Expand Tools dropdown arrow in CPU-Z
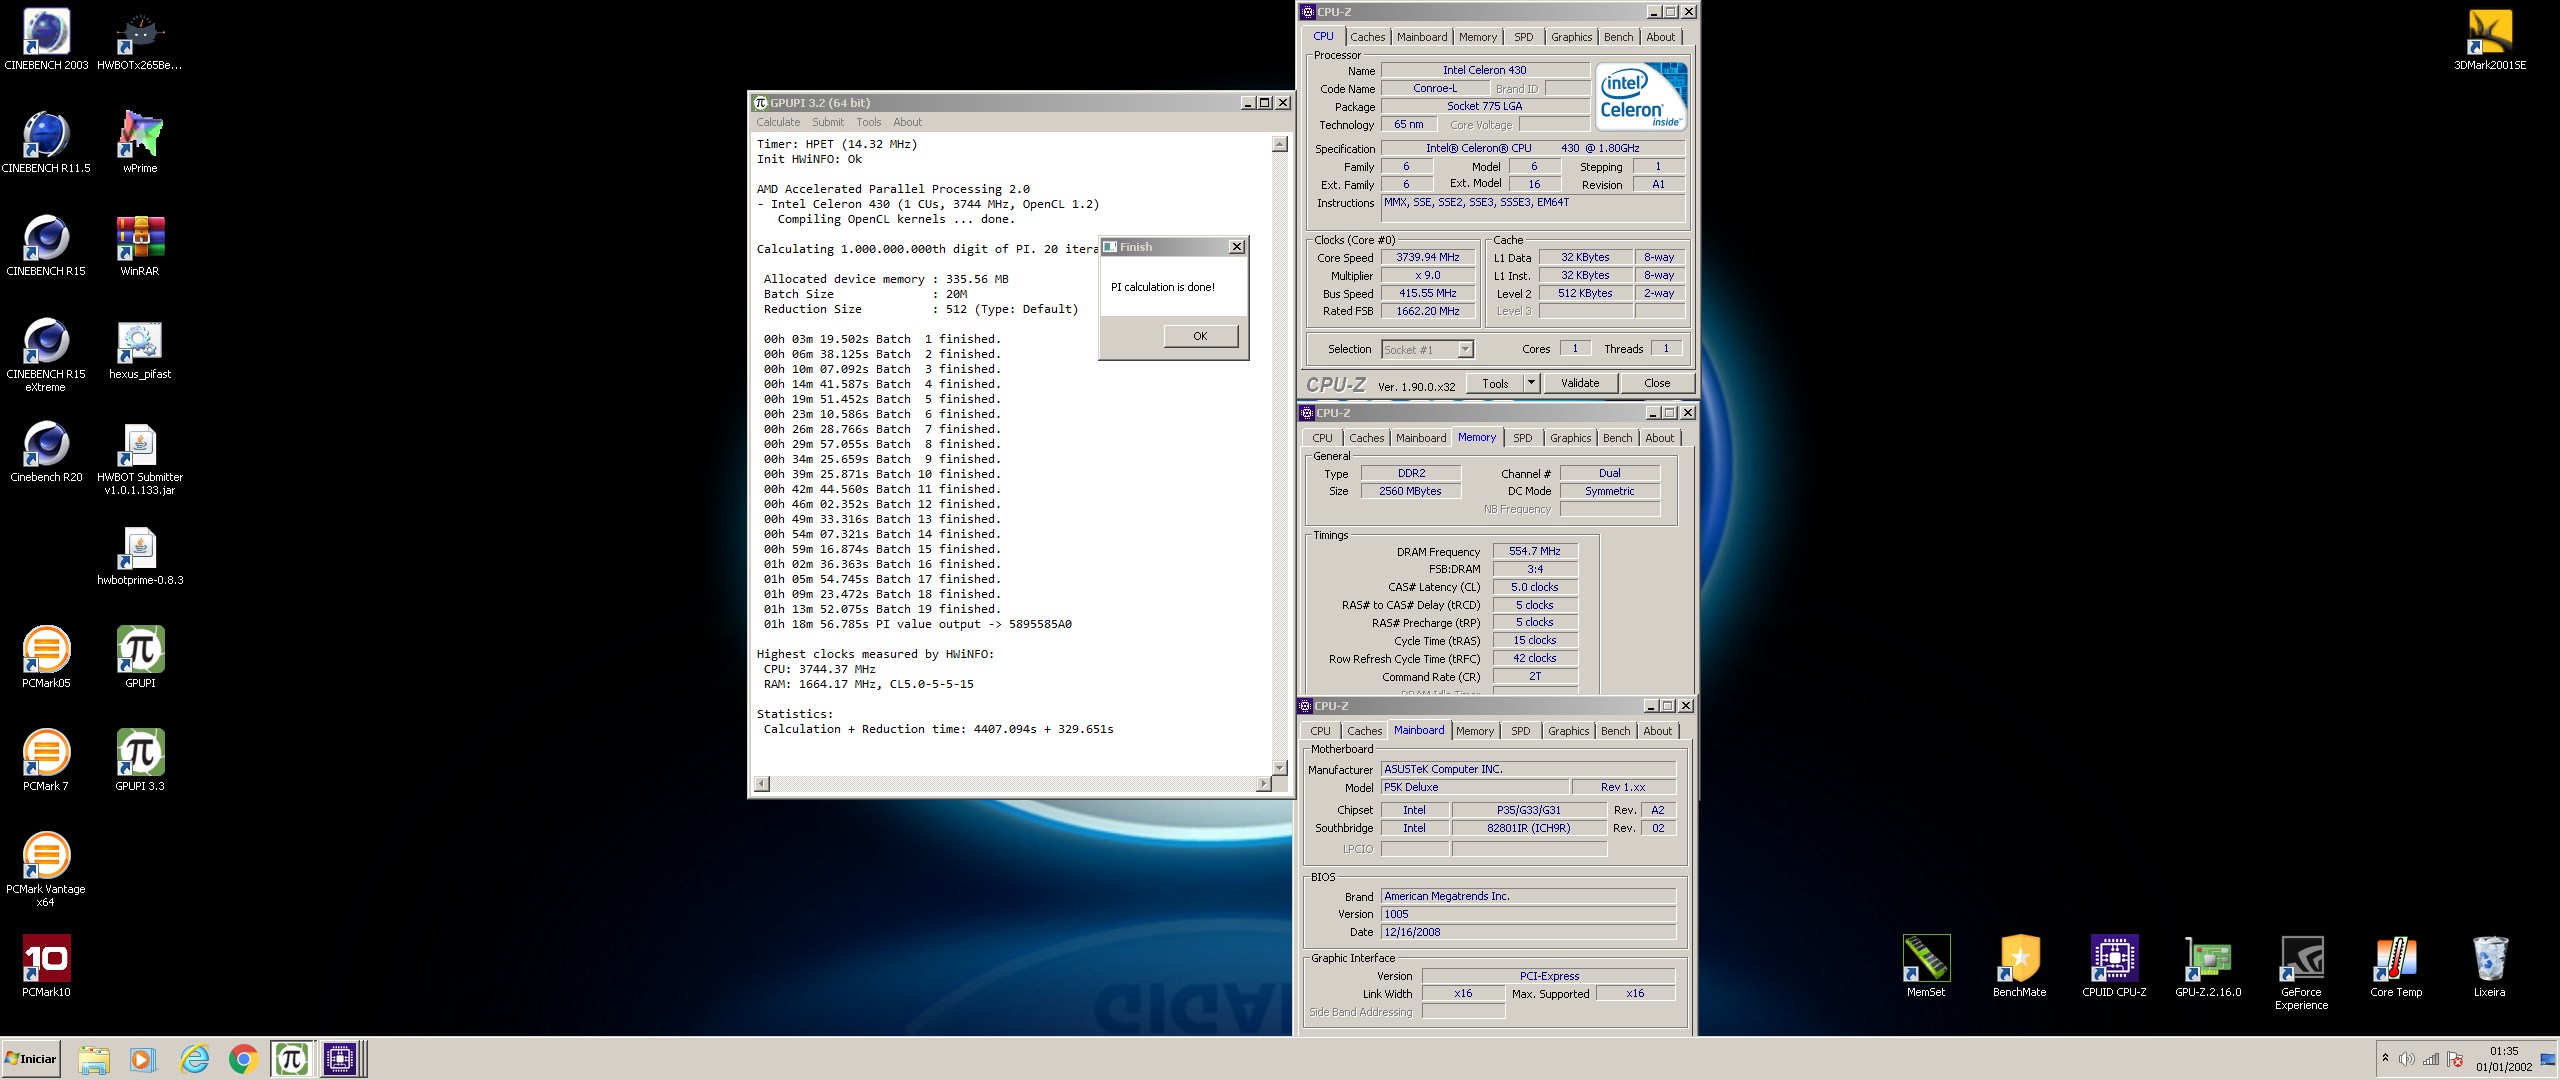The height and width of the screenshot is (1080, 2560). (1531, 383)
